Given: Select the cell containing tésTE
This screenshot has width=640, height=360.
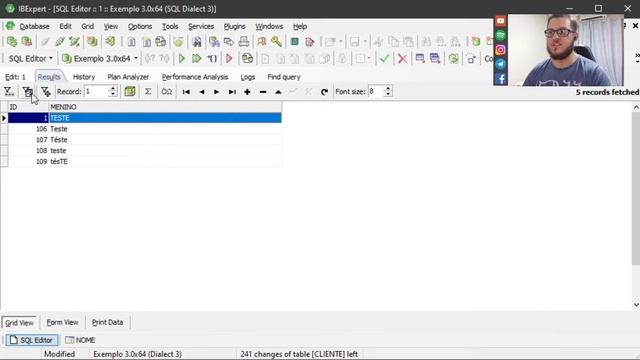Looking at the screenshot, I should click(165, 162).
